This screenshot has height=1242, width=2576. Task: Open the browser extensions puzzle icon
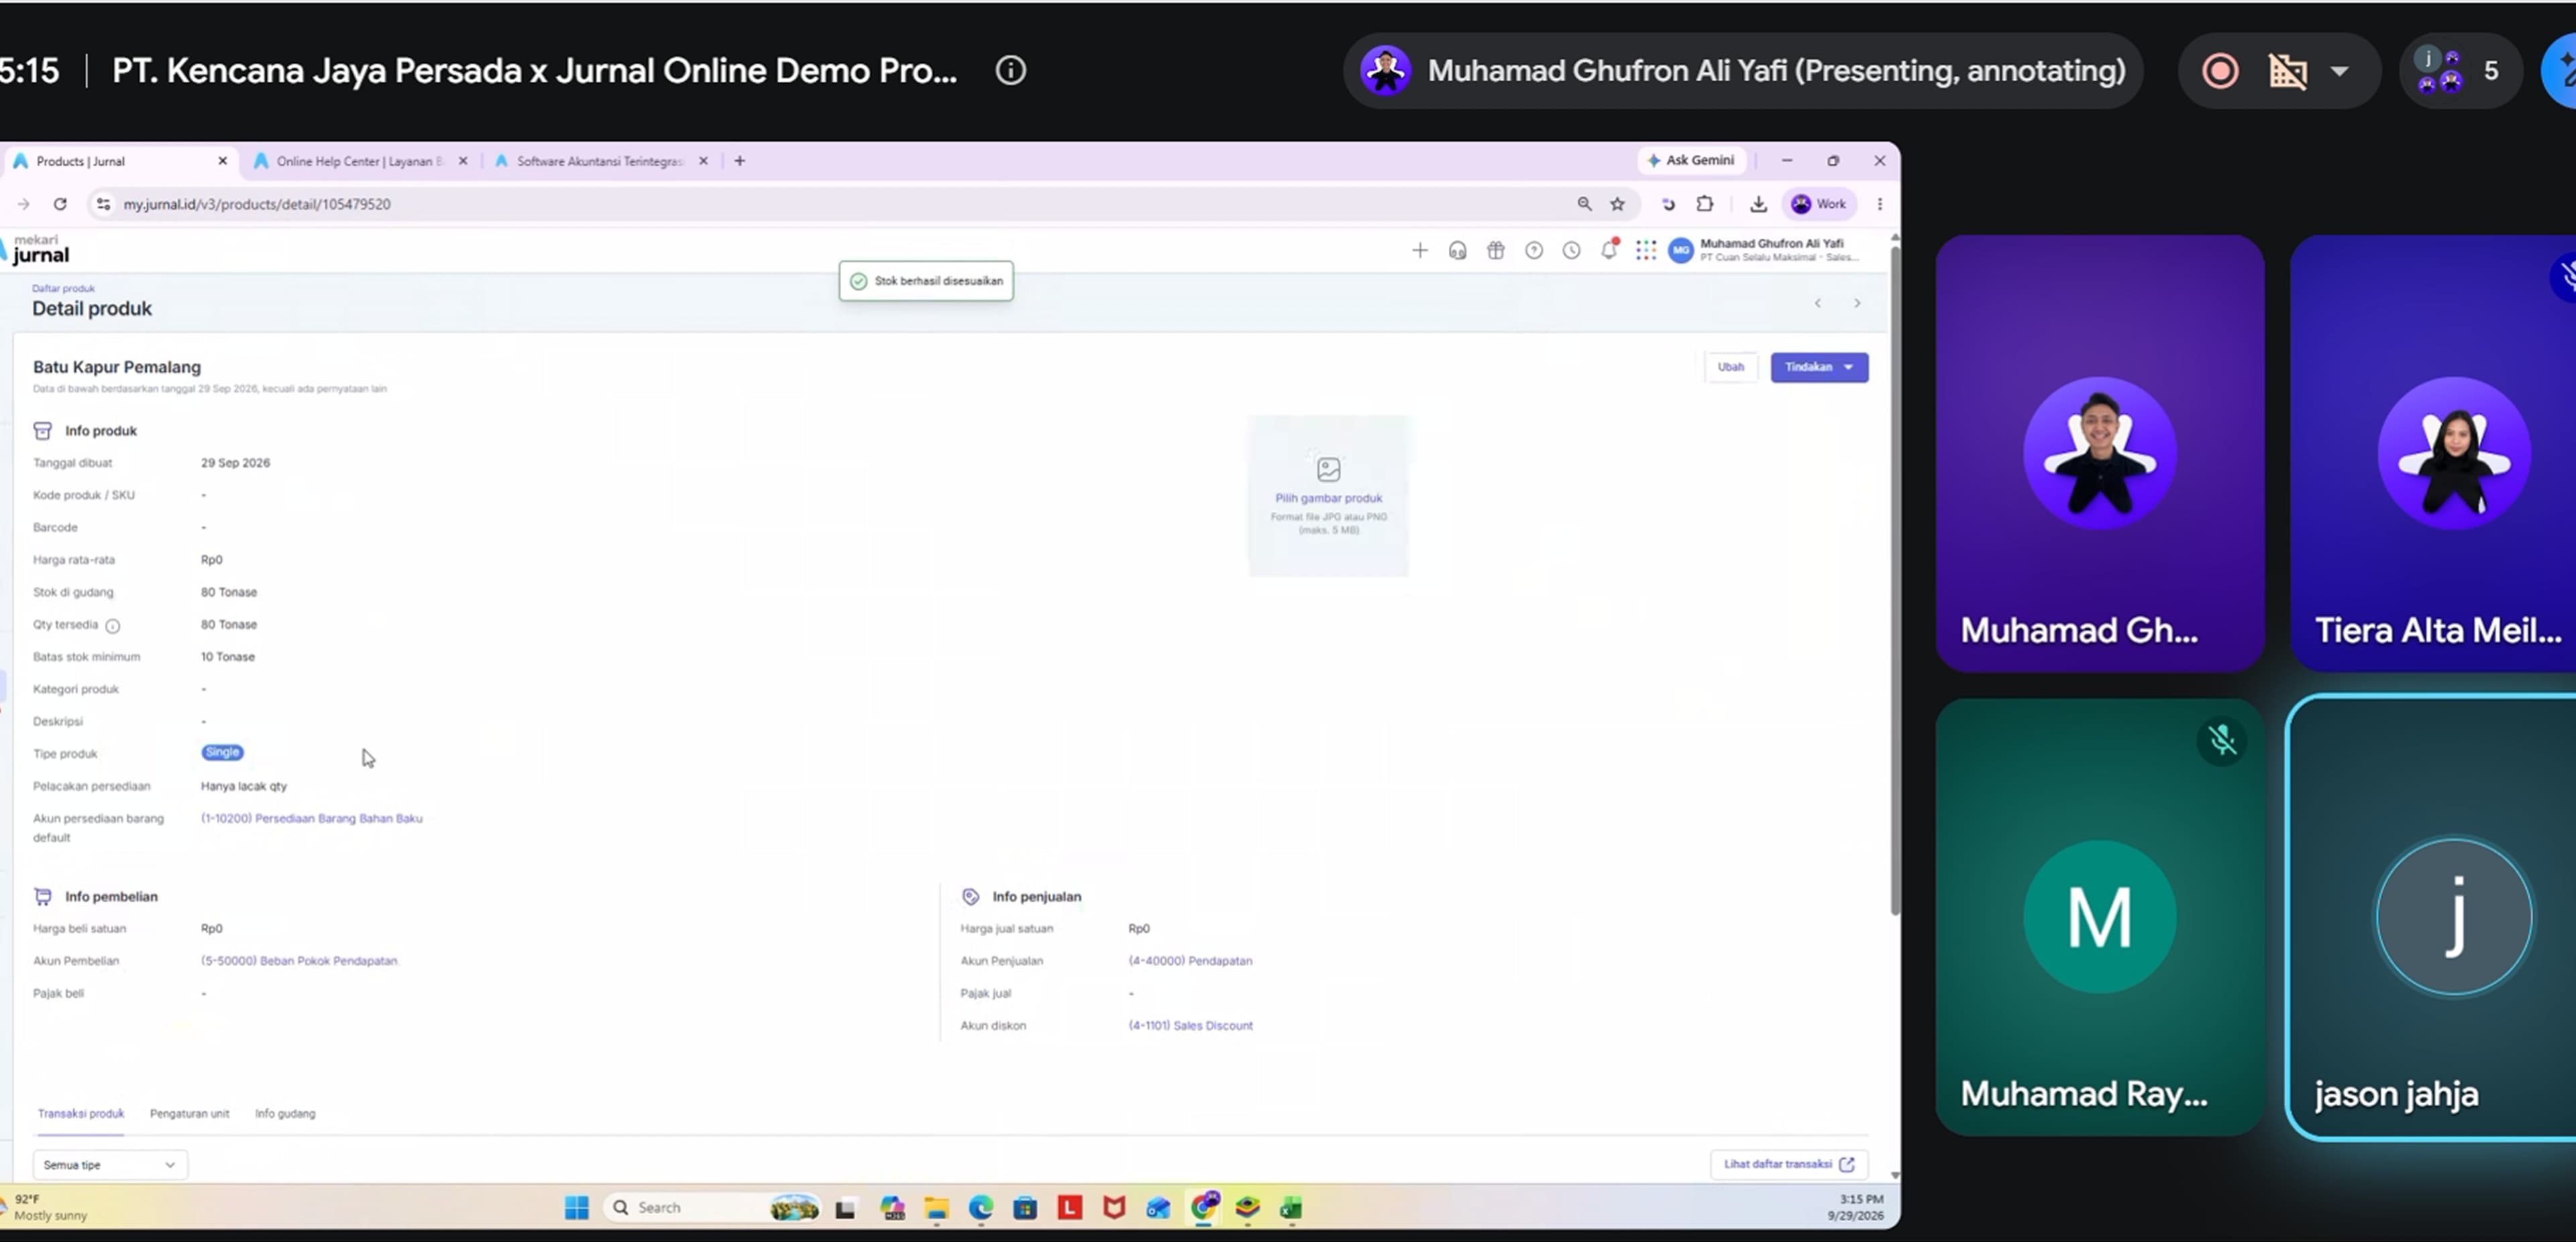point(1705,204)
